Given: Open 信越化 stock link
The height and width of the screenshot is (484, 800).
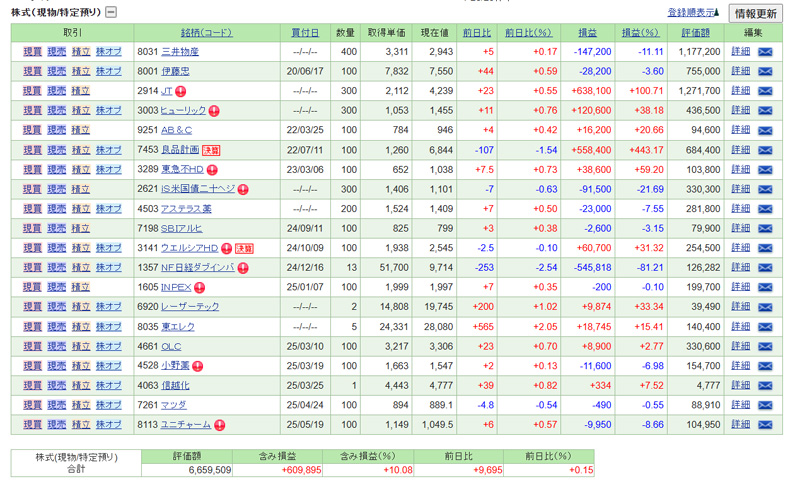Looking at the screenshot, I should pos(175,386).
